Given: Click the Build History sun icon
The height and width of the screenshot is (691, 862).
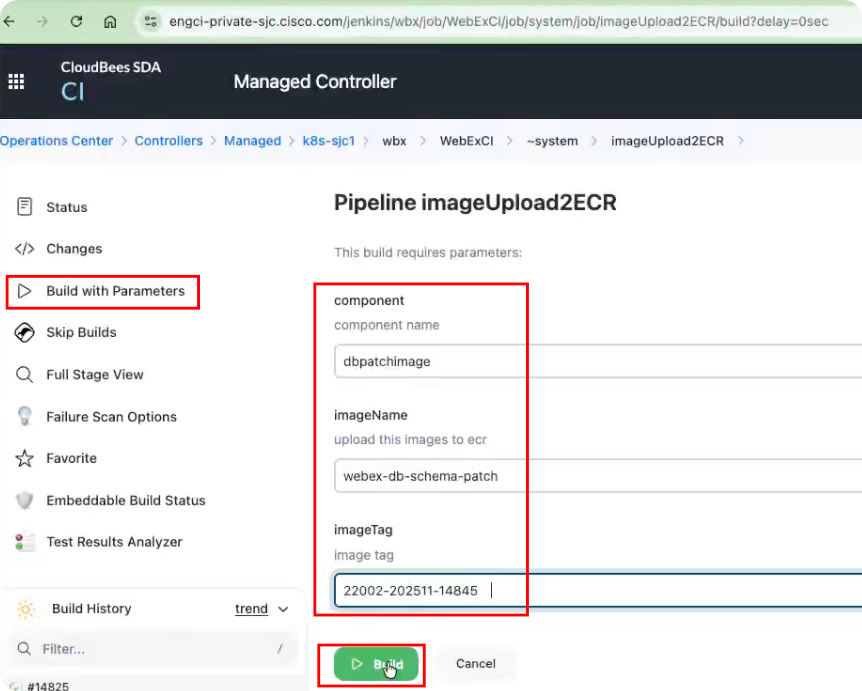Looking at the screenshot, I should (x=26, y=609).
